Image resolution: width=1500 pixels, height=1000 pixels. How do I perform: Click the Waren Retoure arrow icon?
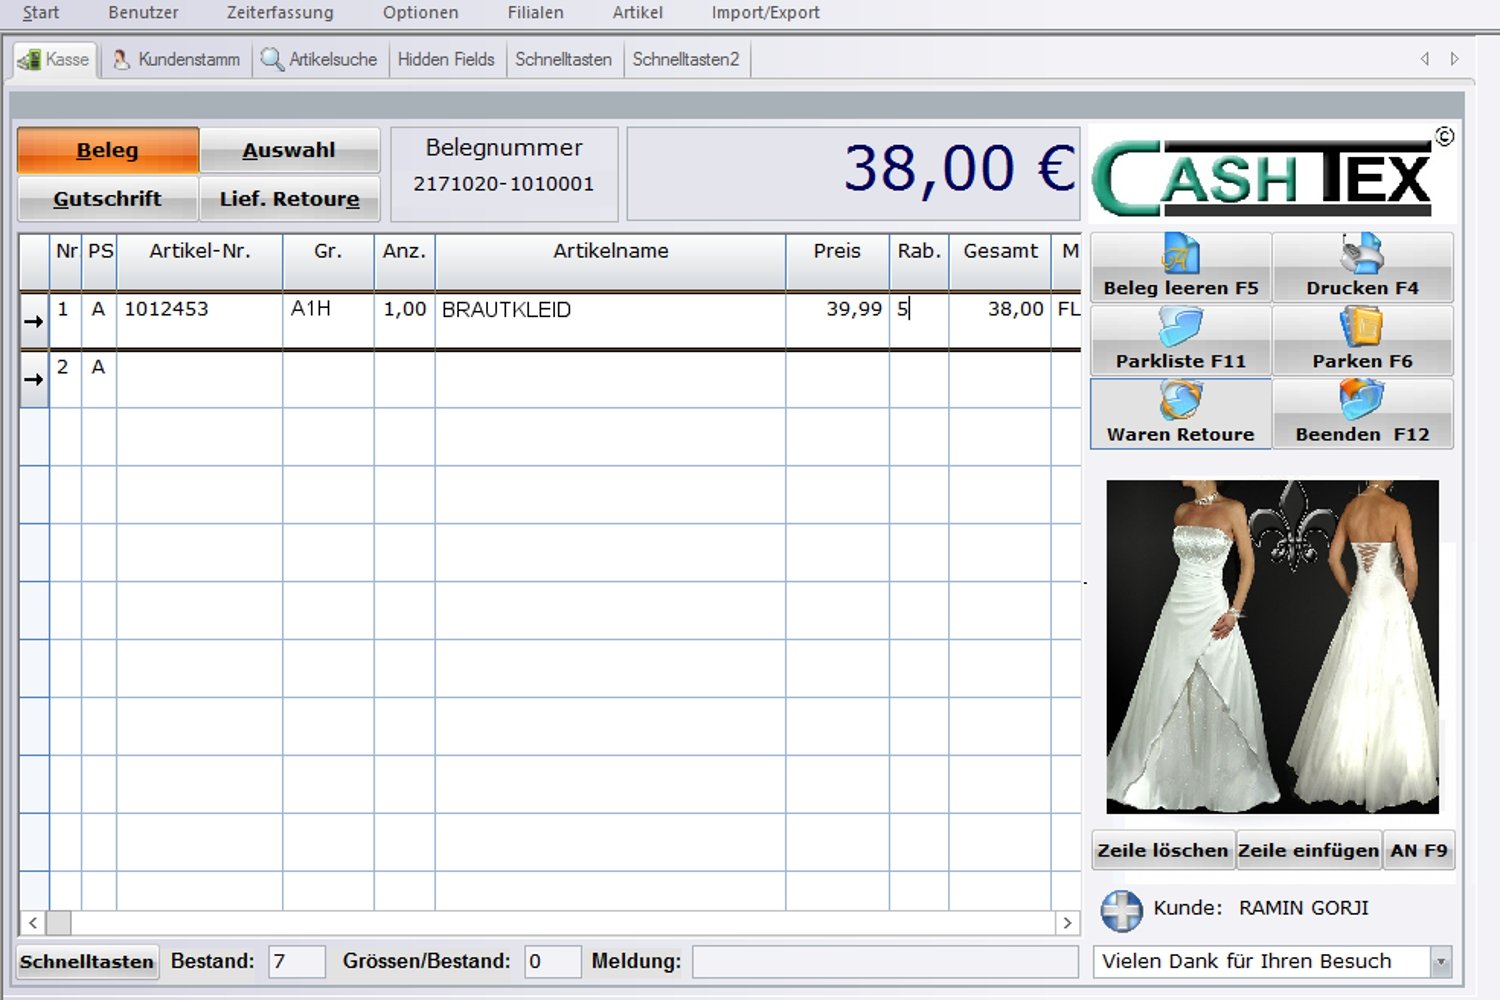point(1181,401)
